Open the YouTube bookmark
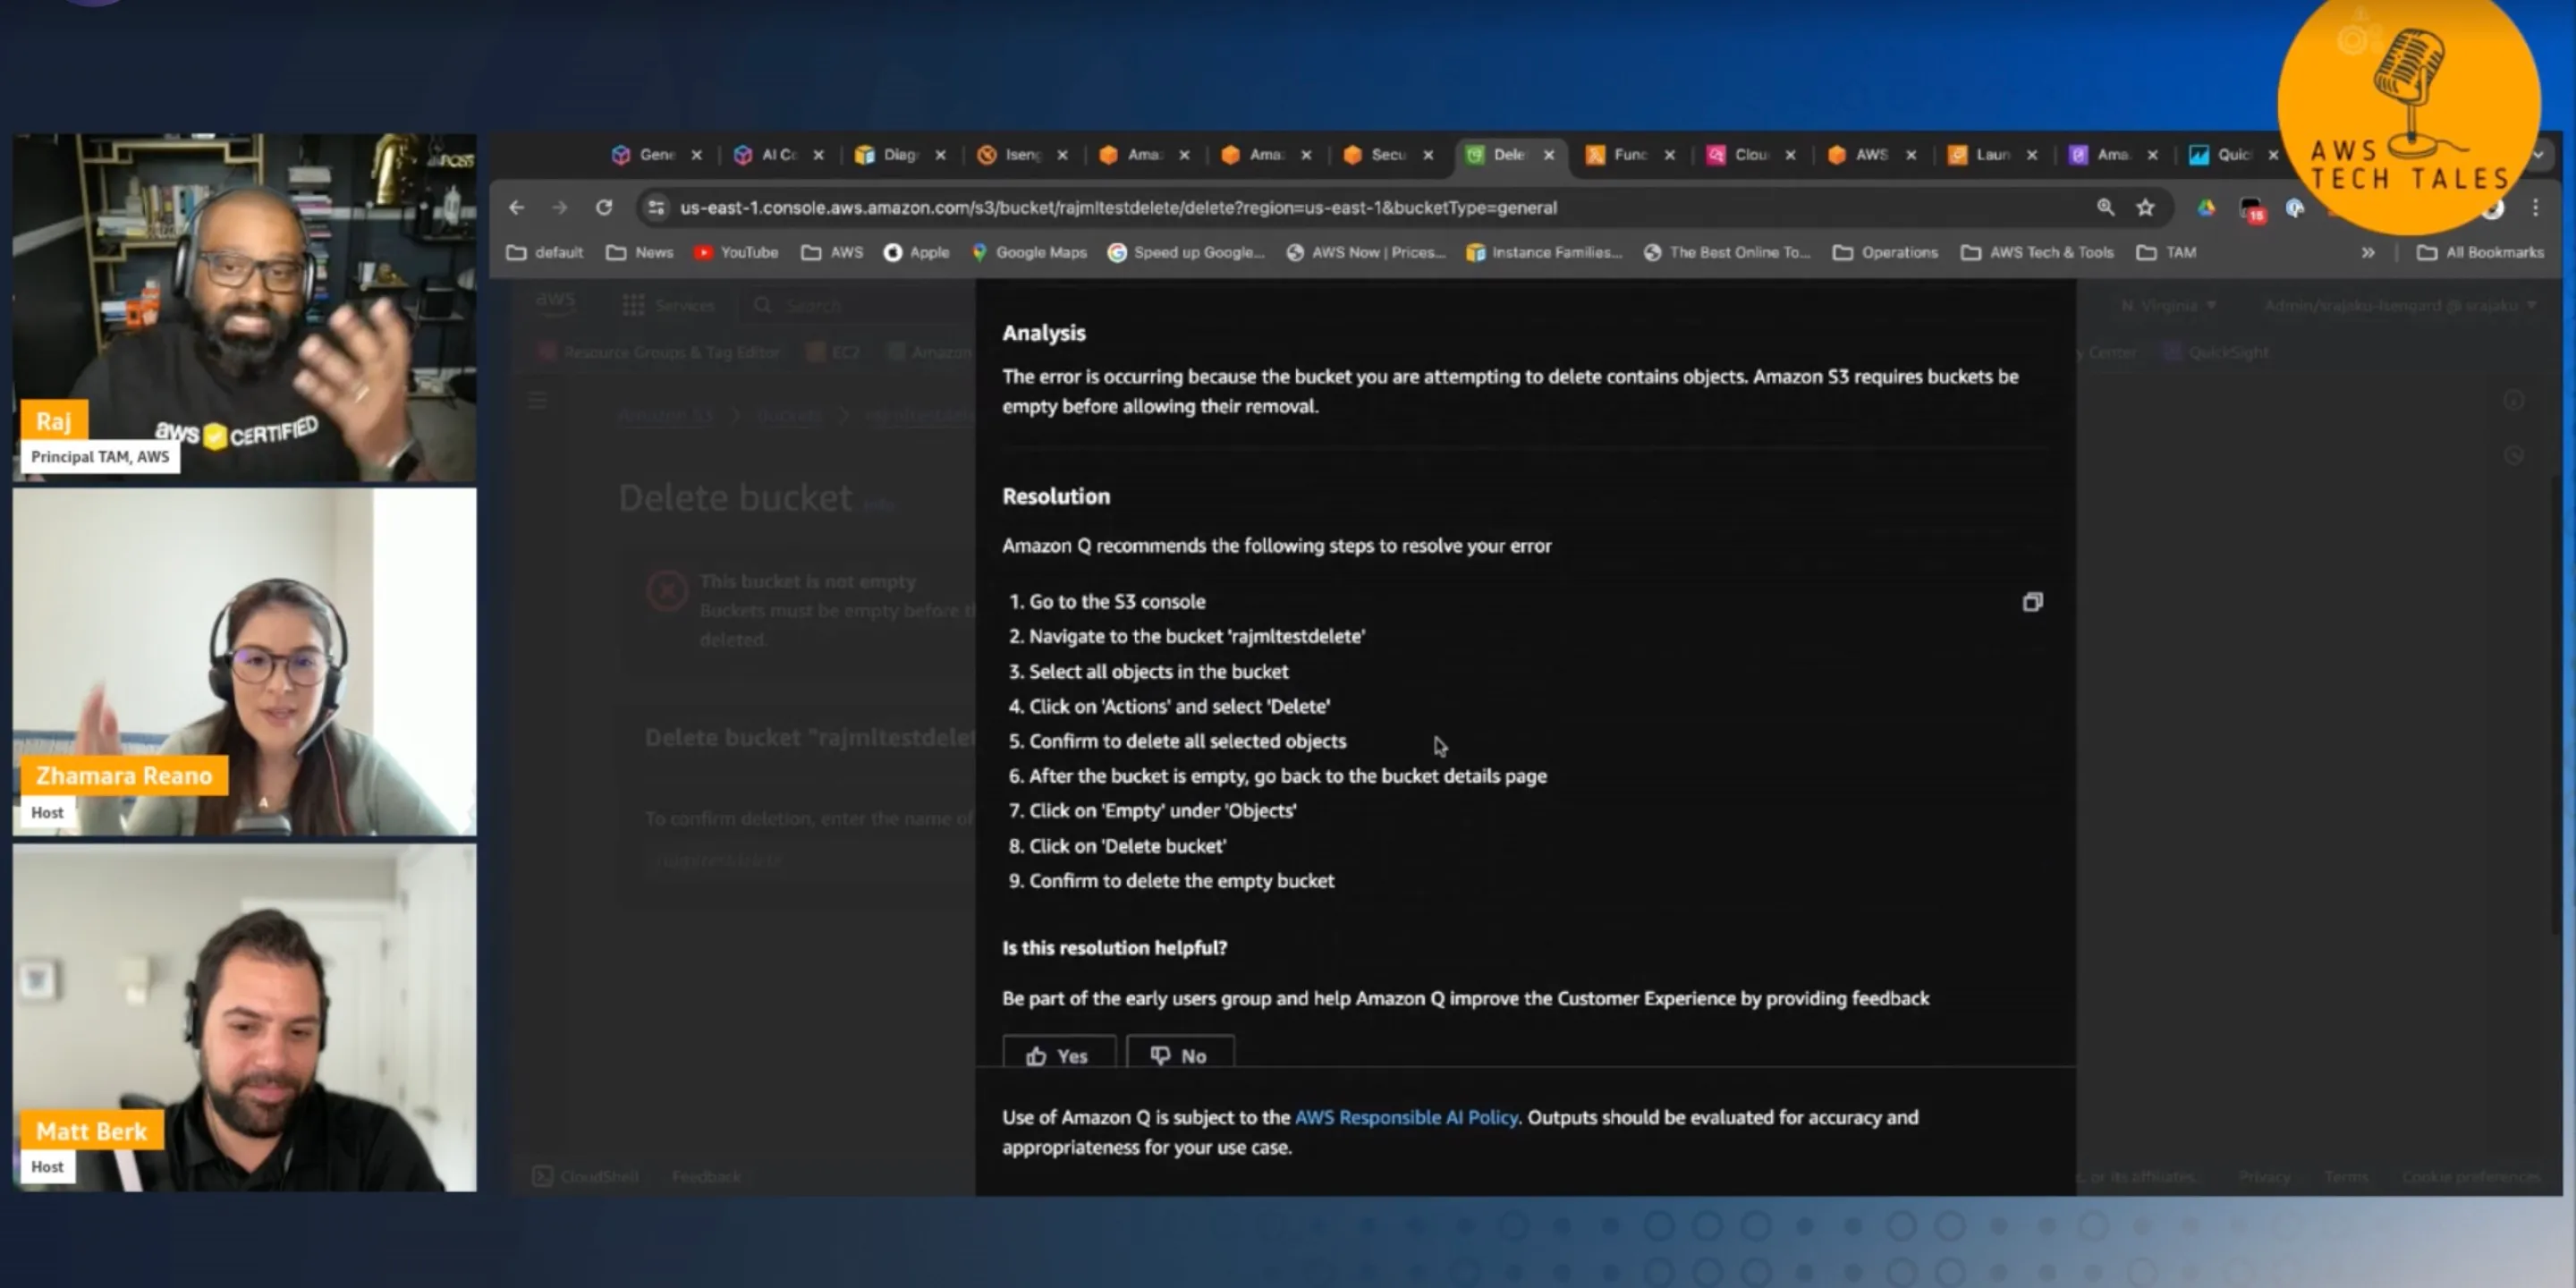 736,252
